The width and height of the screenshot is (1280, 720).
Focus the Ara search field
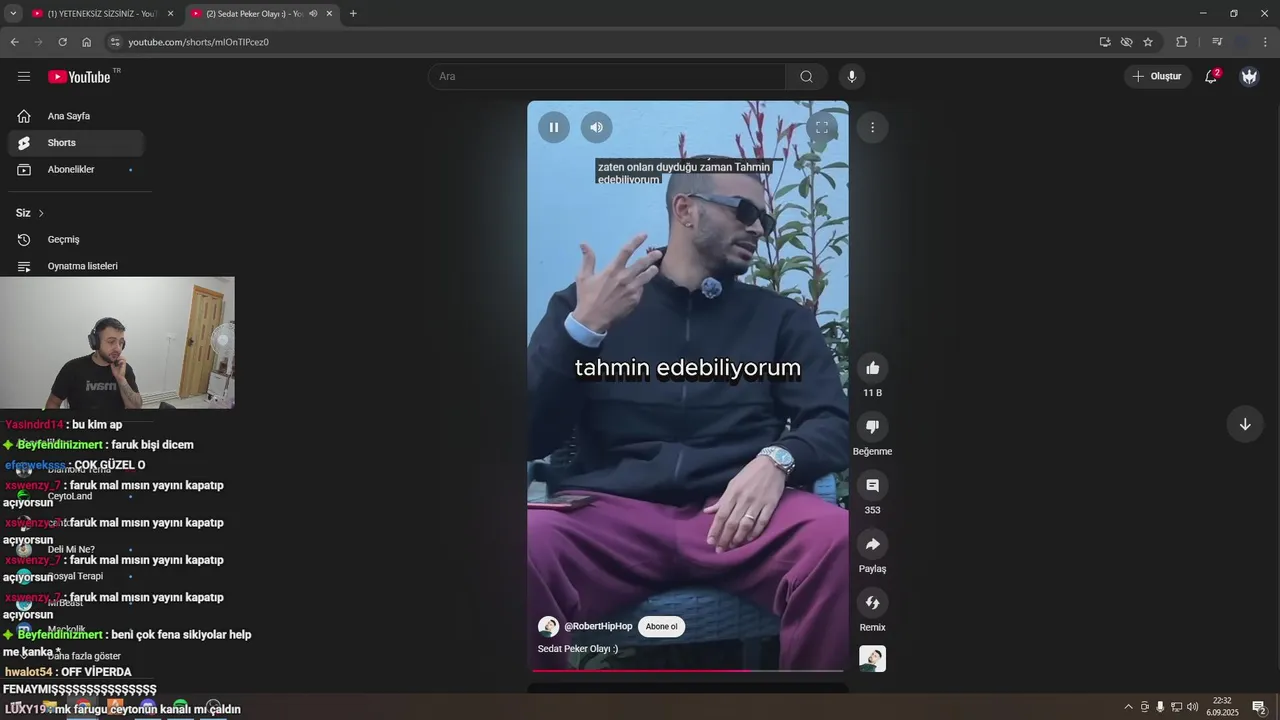coord(608,76)
